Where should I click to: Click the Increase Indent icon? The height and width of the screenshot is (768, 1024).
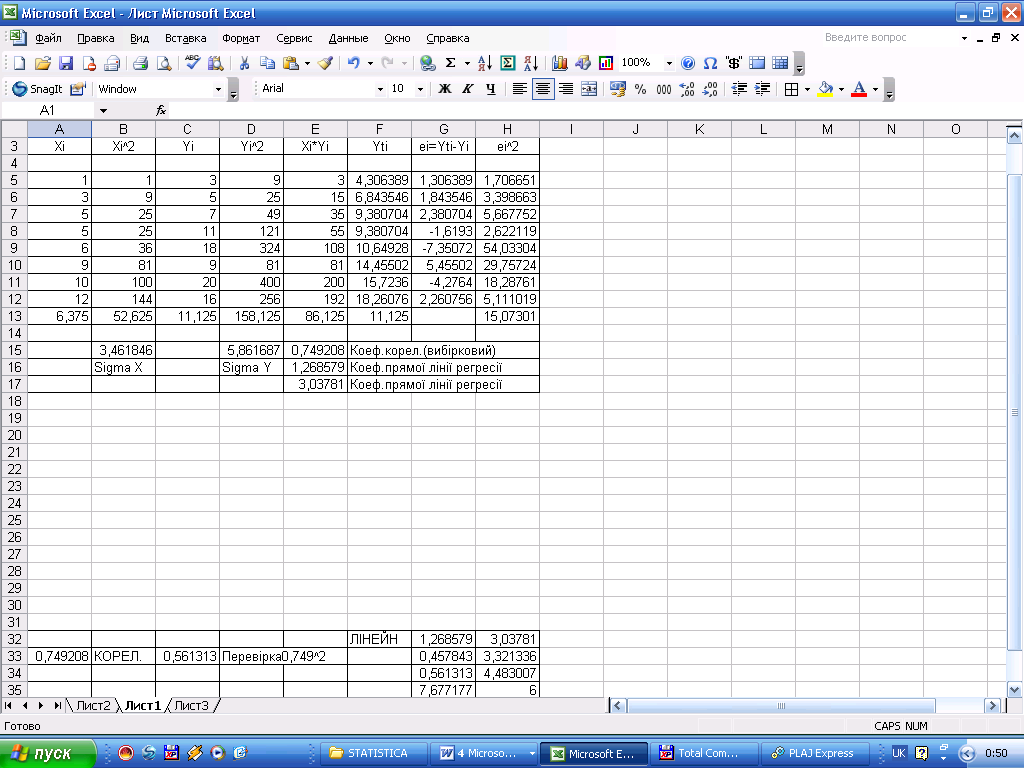click(762, 89)
